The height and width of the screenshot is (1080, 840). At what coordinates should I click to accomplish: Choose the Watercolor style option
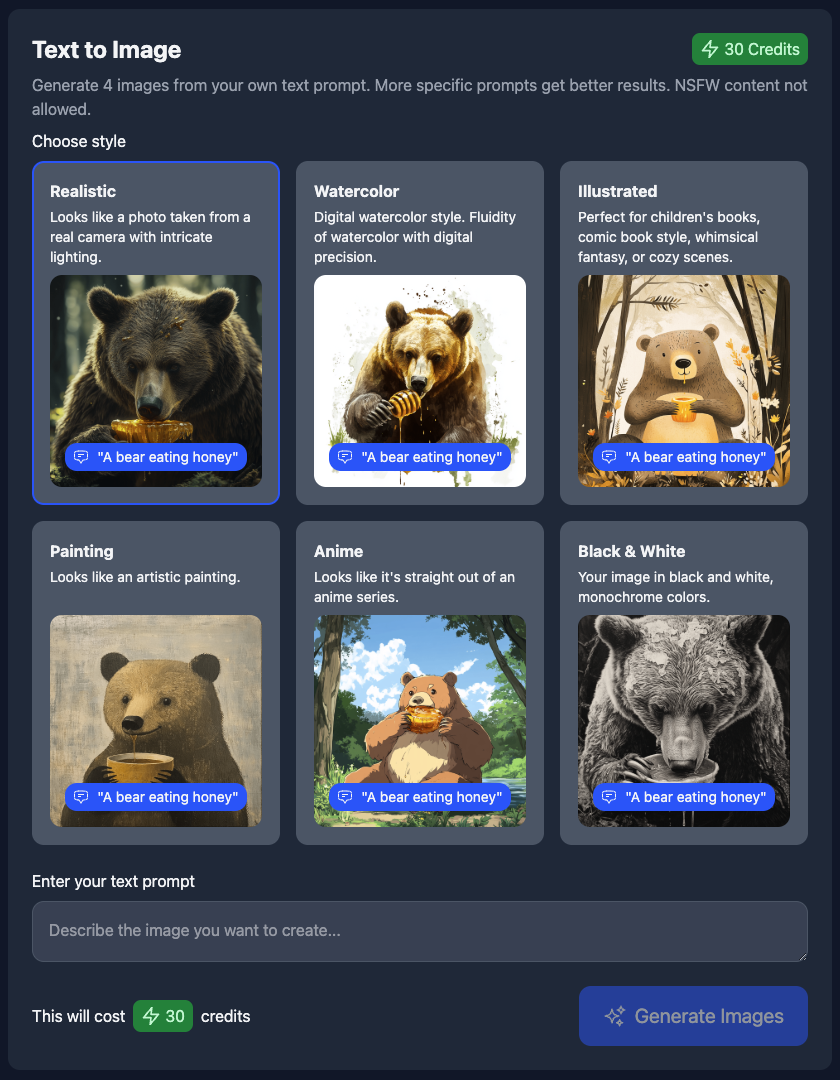(420, 333)
